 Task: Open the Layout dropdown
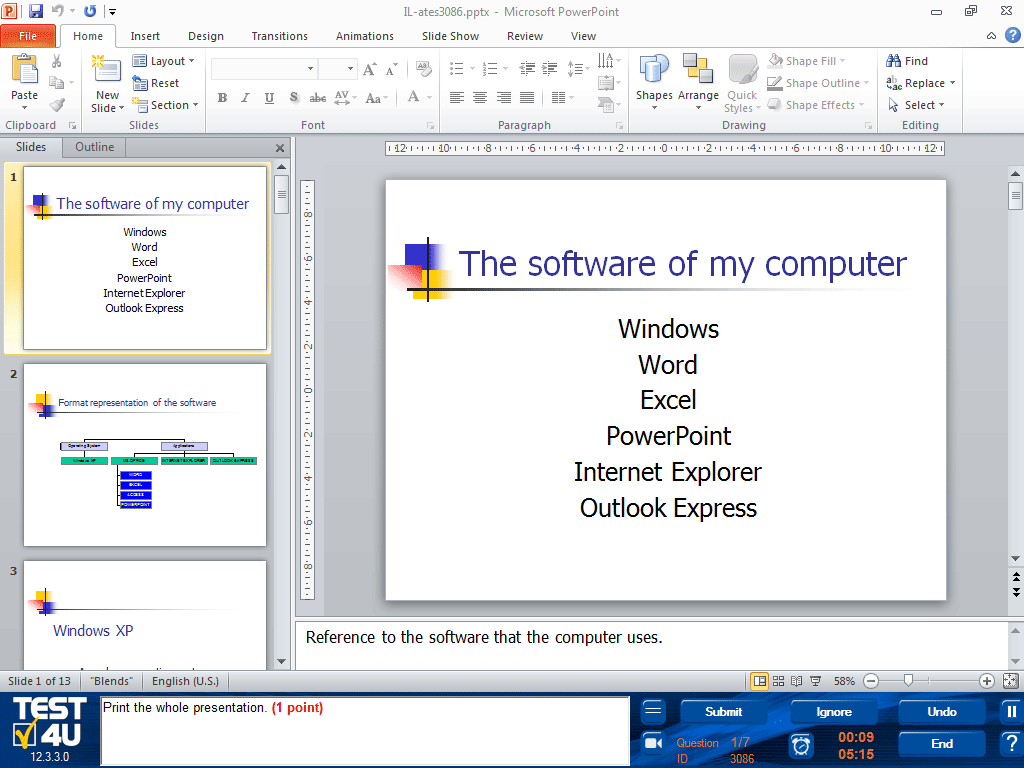tap(163, 61)
